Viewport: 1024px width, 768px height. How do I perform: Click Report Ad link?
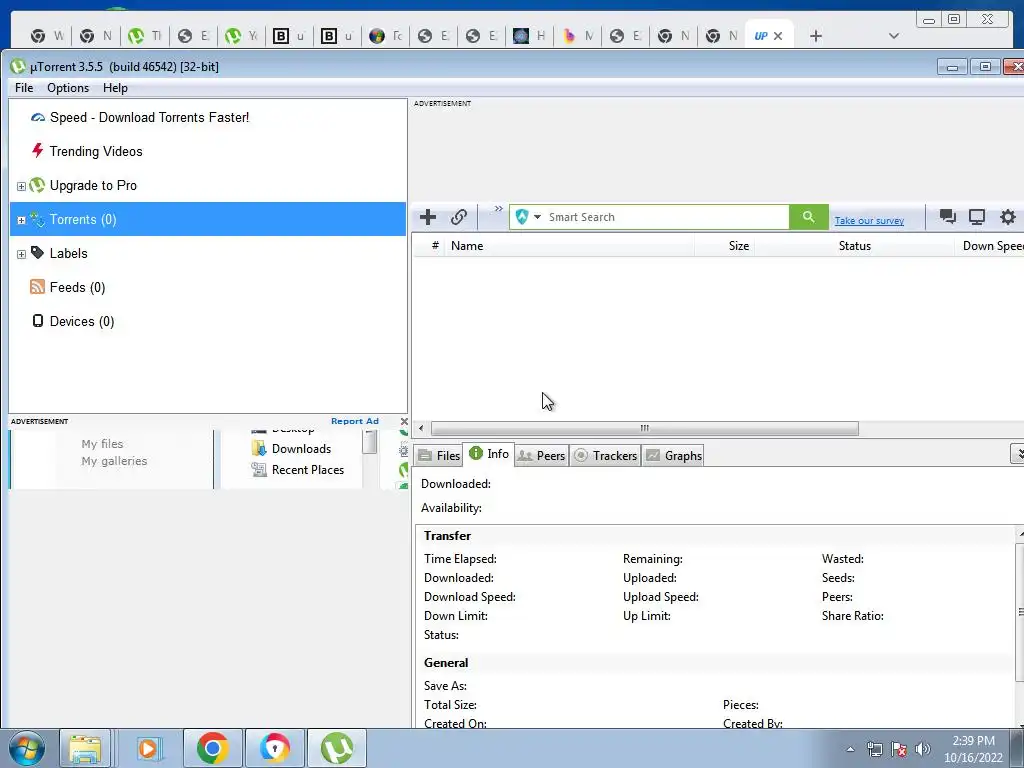coord(355,421)
